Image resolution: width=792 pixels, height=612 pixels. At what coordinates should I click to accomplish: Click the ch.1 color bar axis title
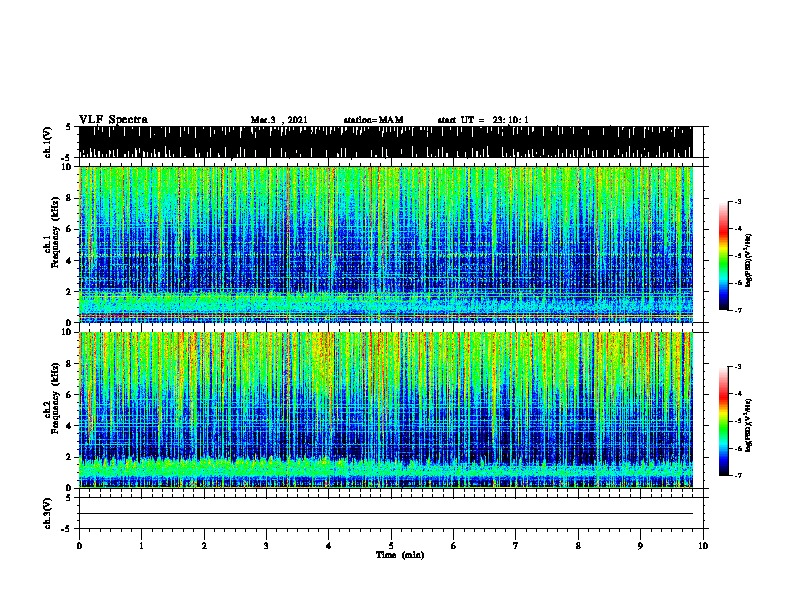click(x=749, y=260)
